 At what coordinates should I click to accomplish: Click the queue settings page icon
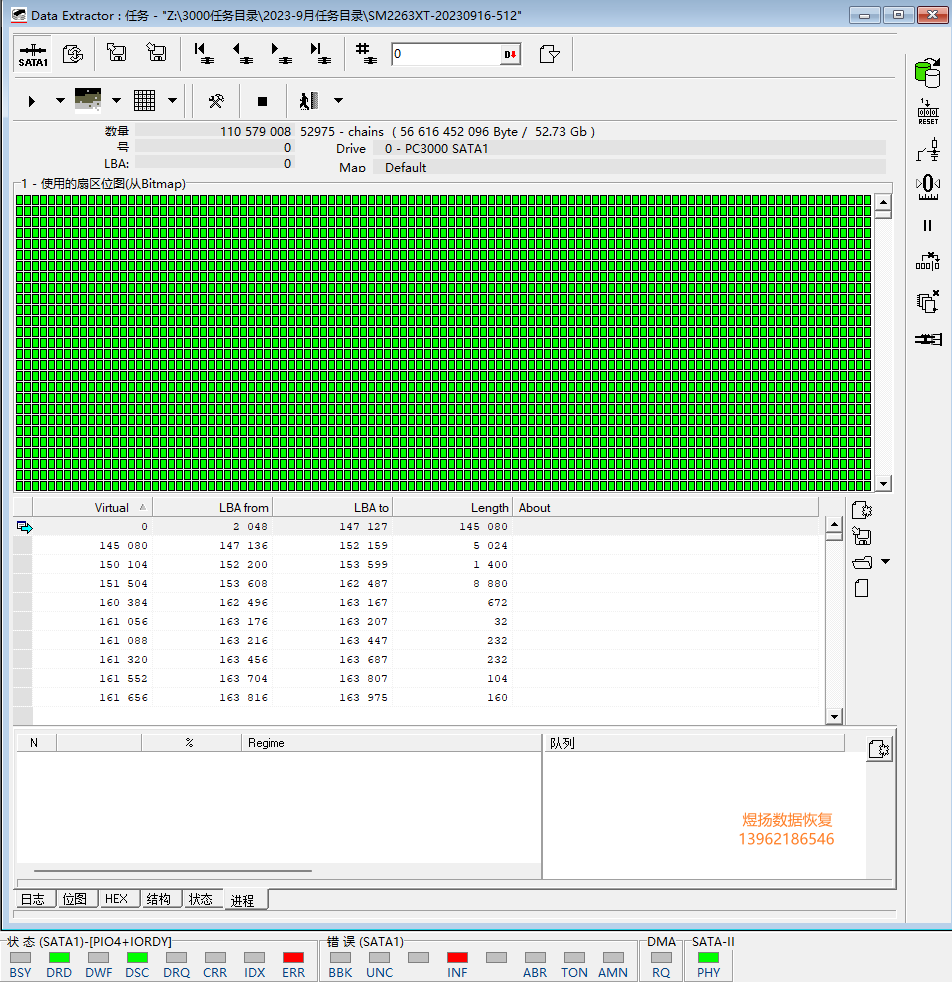click(x=880, y=749)
